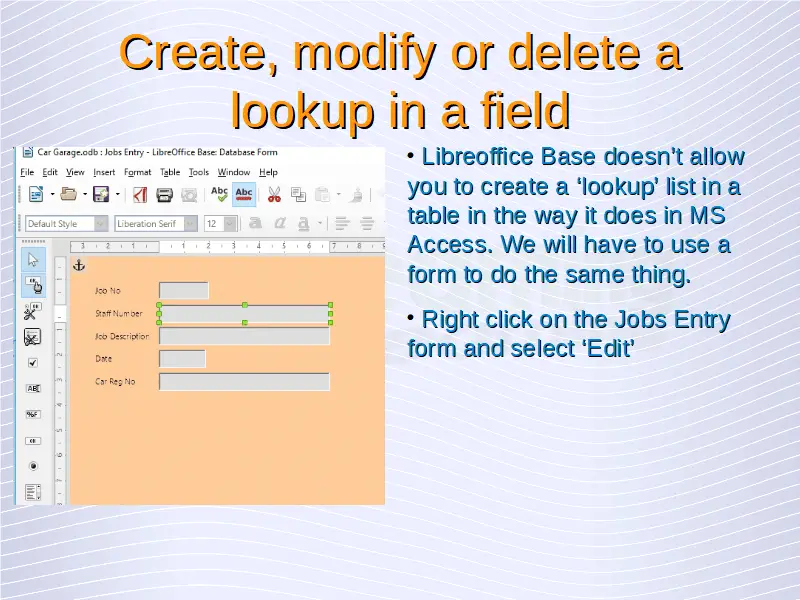Click the Print icon
800x600 pixels.
[164, 195]
